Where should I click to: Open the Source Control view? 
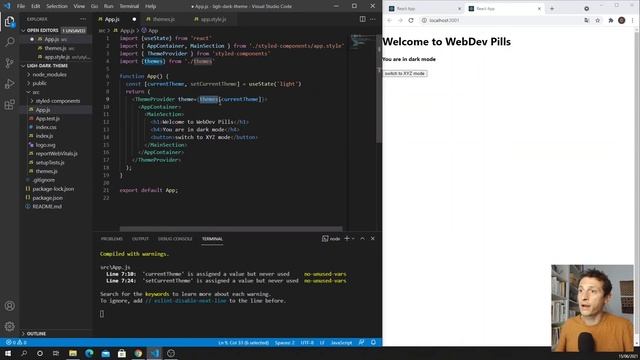pos(9,62)
